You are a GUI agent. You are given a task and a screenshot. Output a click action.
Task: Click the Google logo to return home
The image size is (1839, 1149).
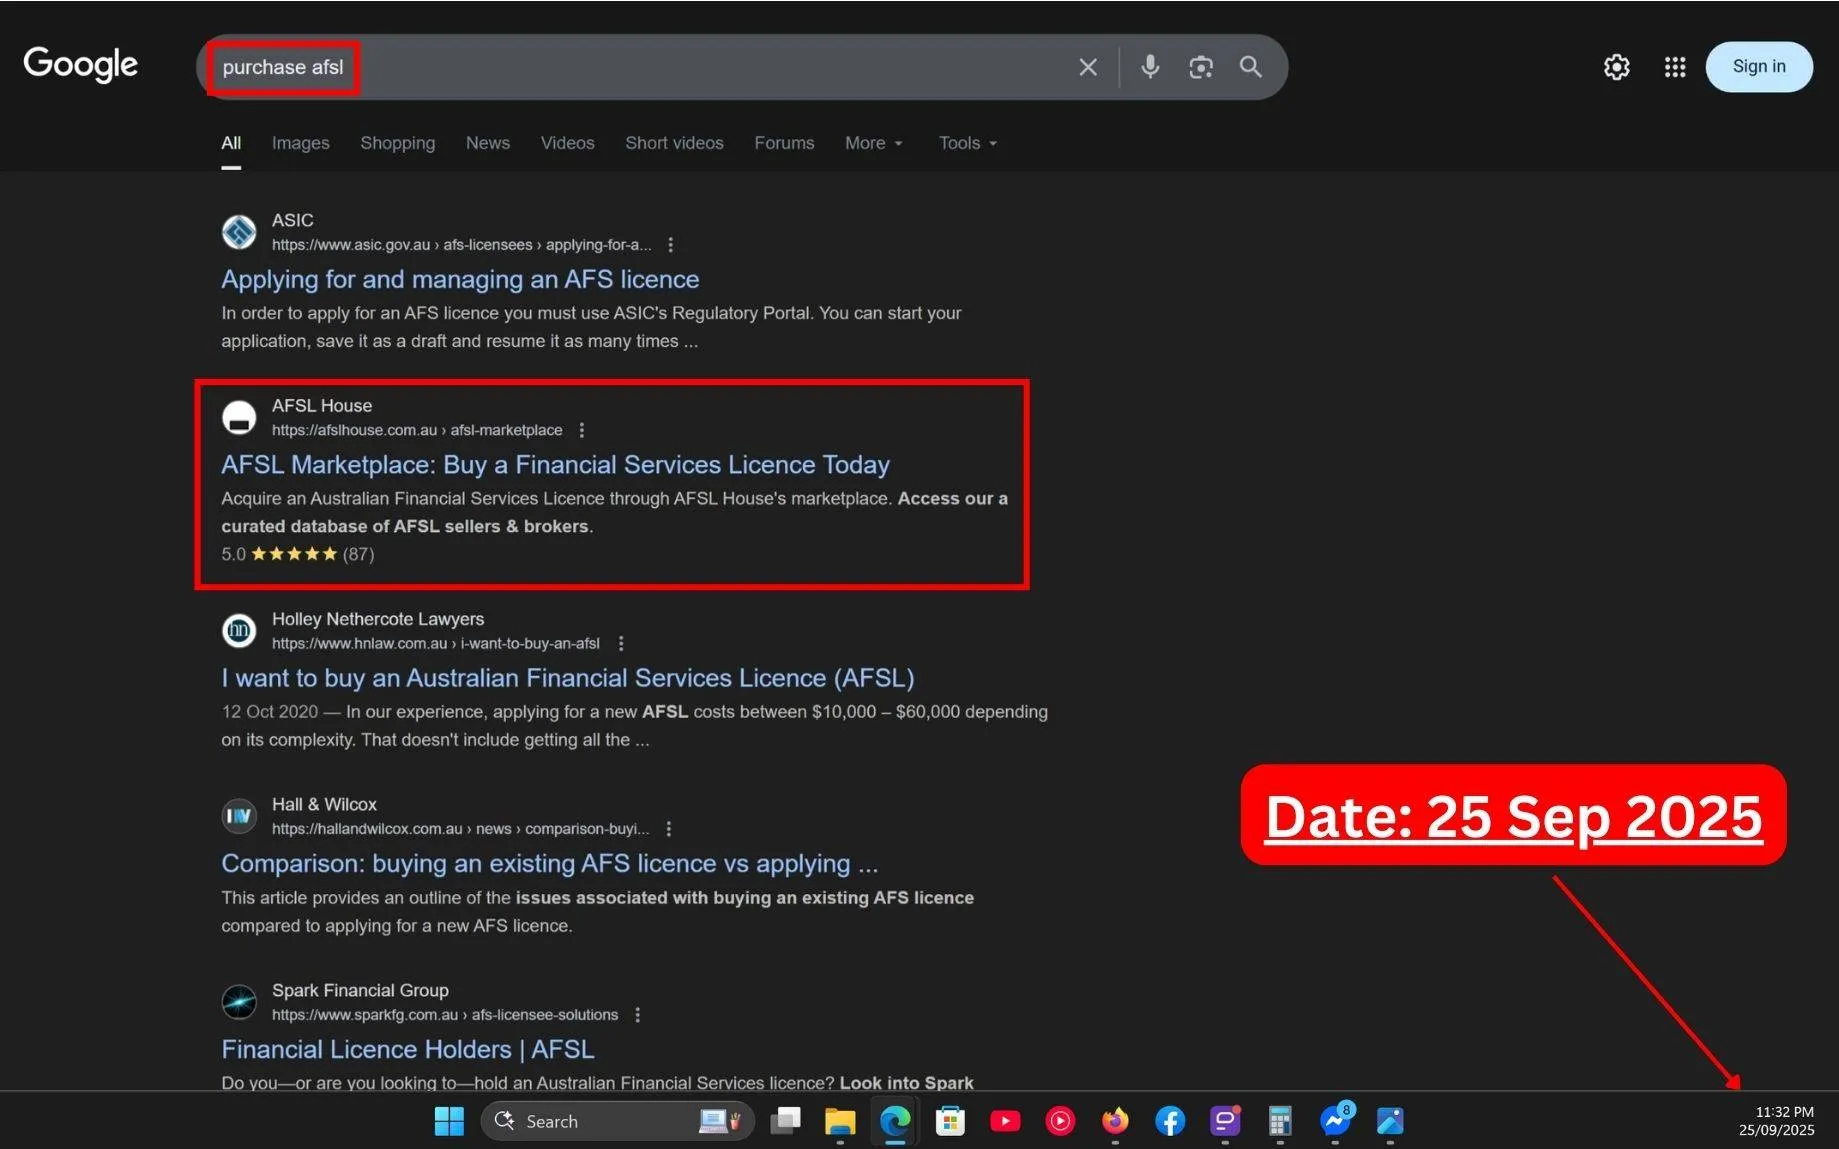click(80, 64)
